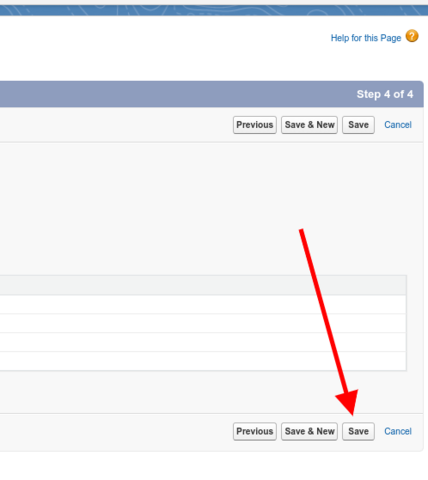Click the top Cancel link
The image size is (428, 480).
398,125
